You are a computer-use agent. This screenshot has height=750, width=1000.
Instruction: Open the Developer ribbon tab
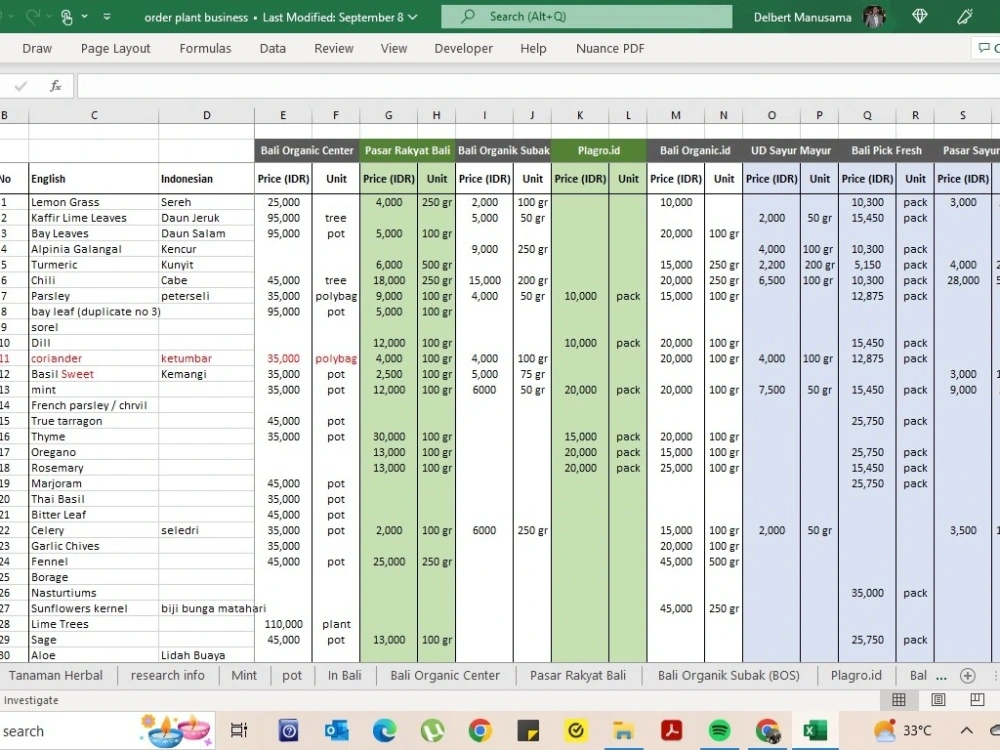coord(464,48)
